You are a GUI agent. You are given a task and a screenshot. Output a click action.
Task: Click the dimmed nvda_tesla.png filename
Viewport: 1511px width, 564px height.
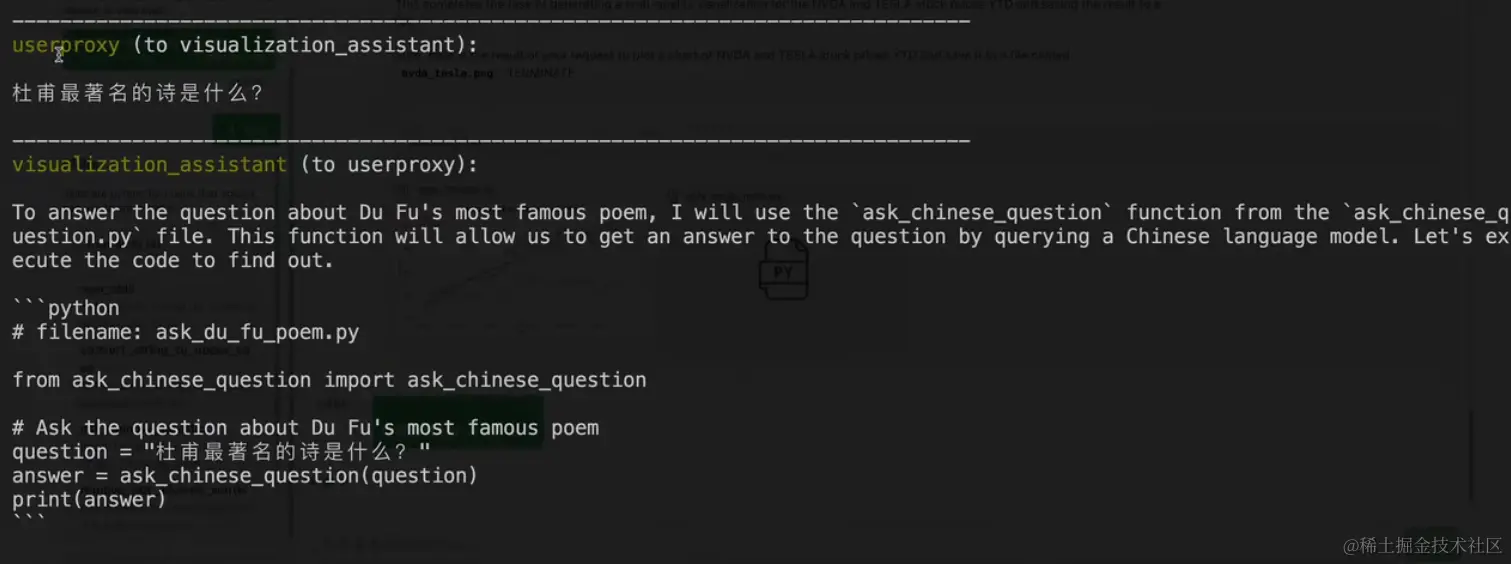446,73
